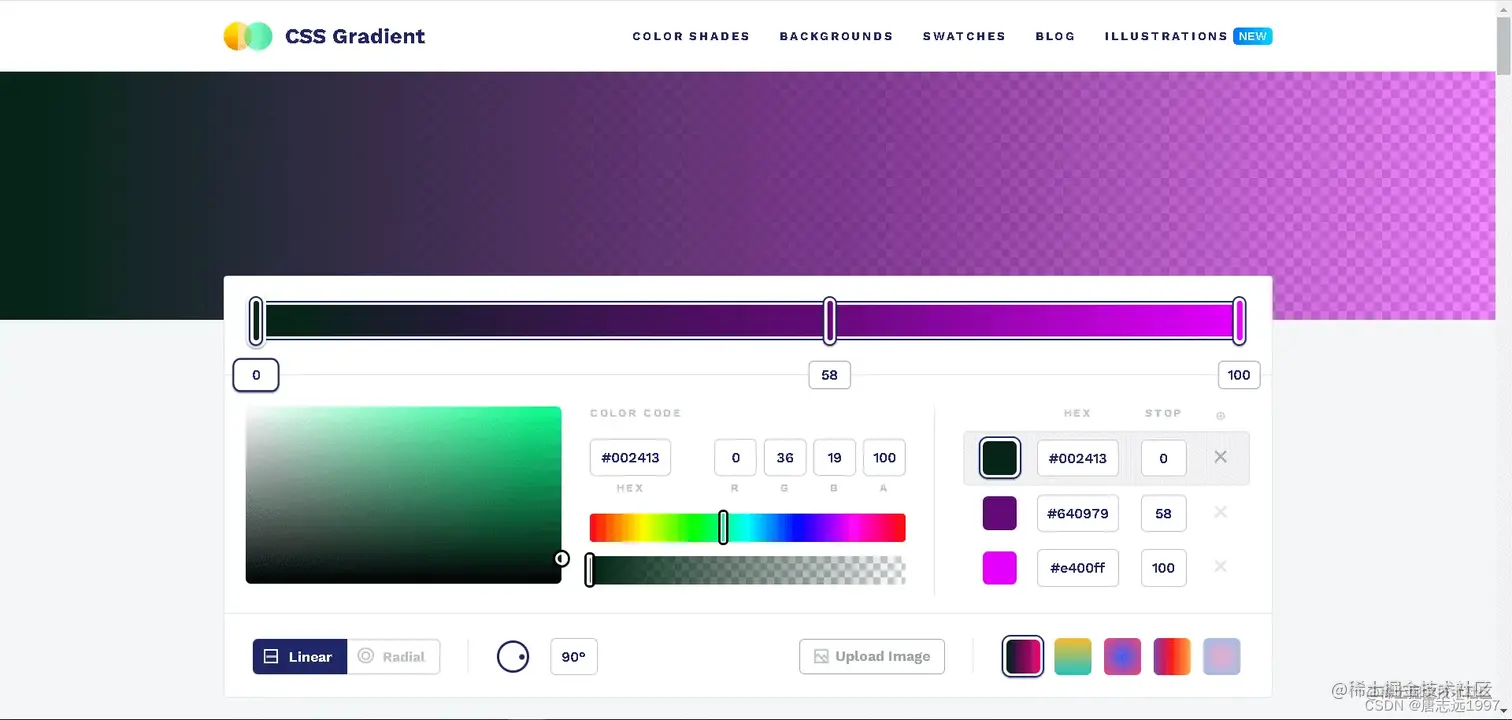Open the Backgrounds menu item
Image resolution: width=1512 pixels, height=720 pixels.
[836, 36]
